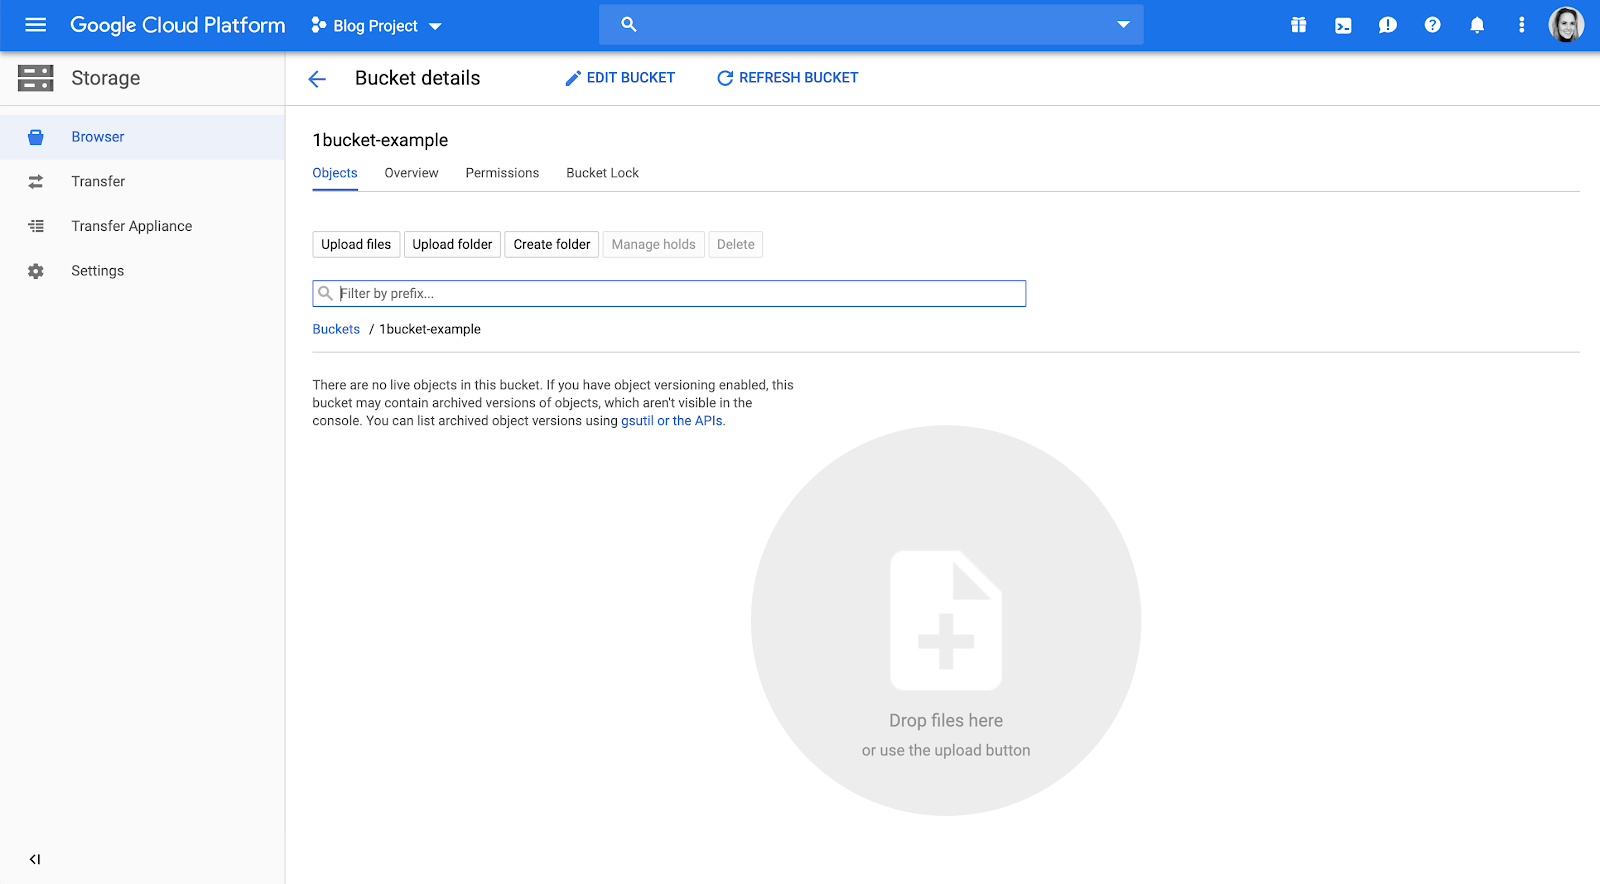Select Browser in the sidebar
The height and width of the screenshot is (884, 1600).
point(142,137)
